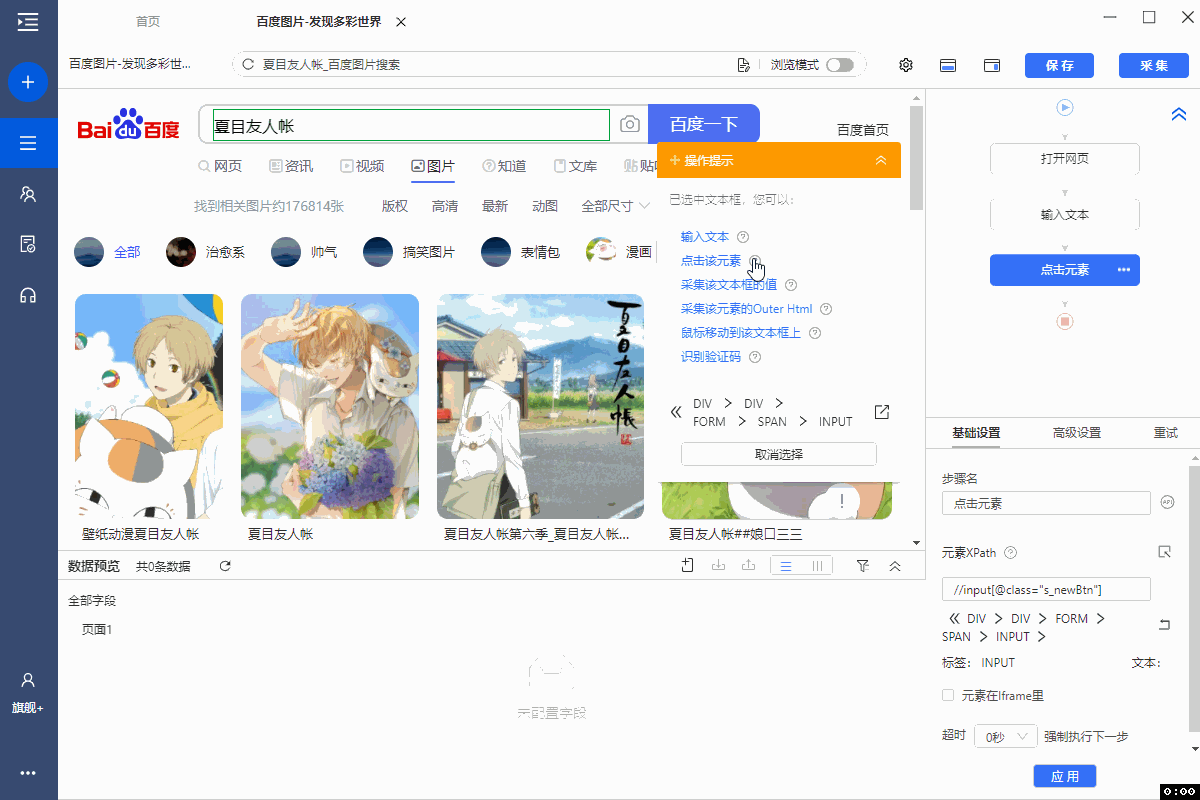Image resolution: width=1200 pixels, height=800 pixels.
Task: Open the 壁纸动漫夏目友人帐 image thumbnail
Action: [149, 406]
